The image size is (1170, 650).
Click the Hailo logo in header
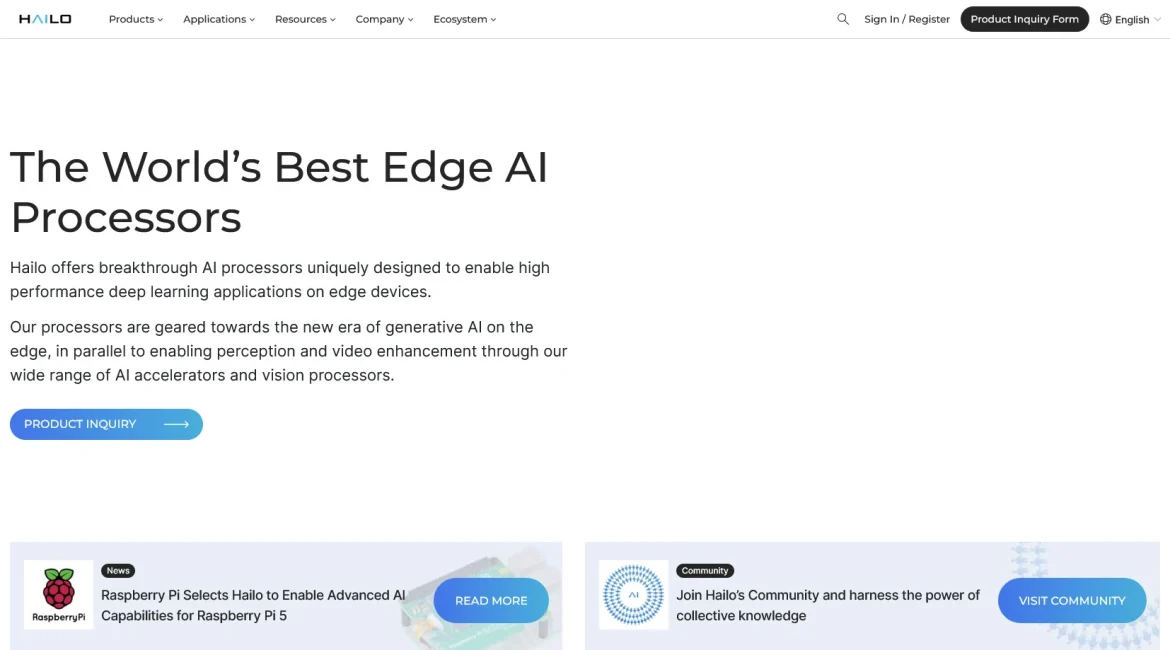[45, 19]
